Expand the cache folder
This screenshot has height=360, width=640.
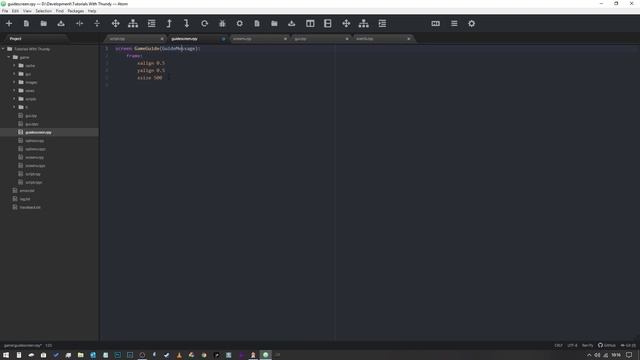click(14, 65)
